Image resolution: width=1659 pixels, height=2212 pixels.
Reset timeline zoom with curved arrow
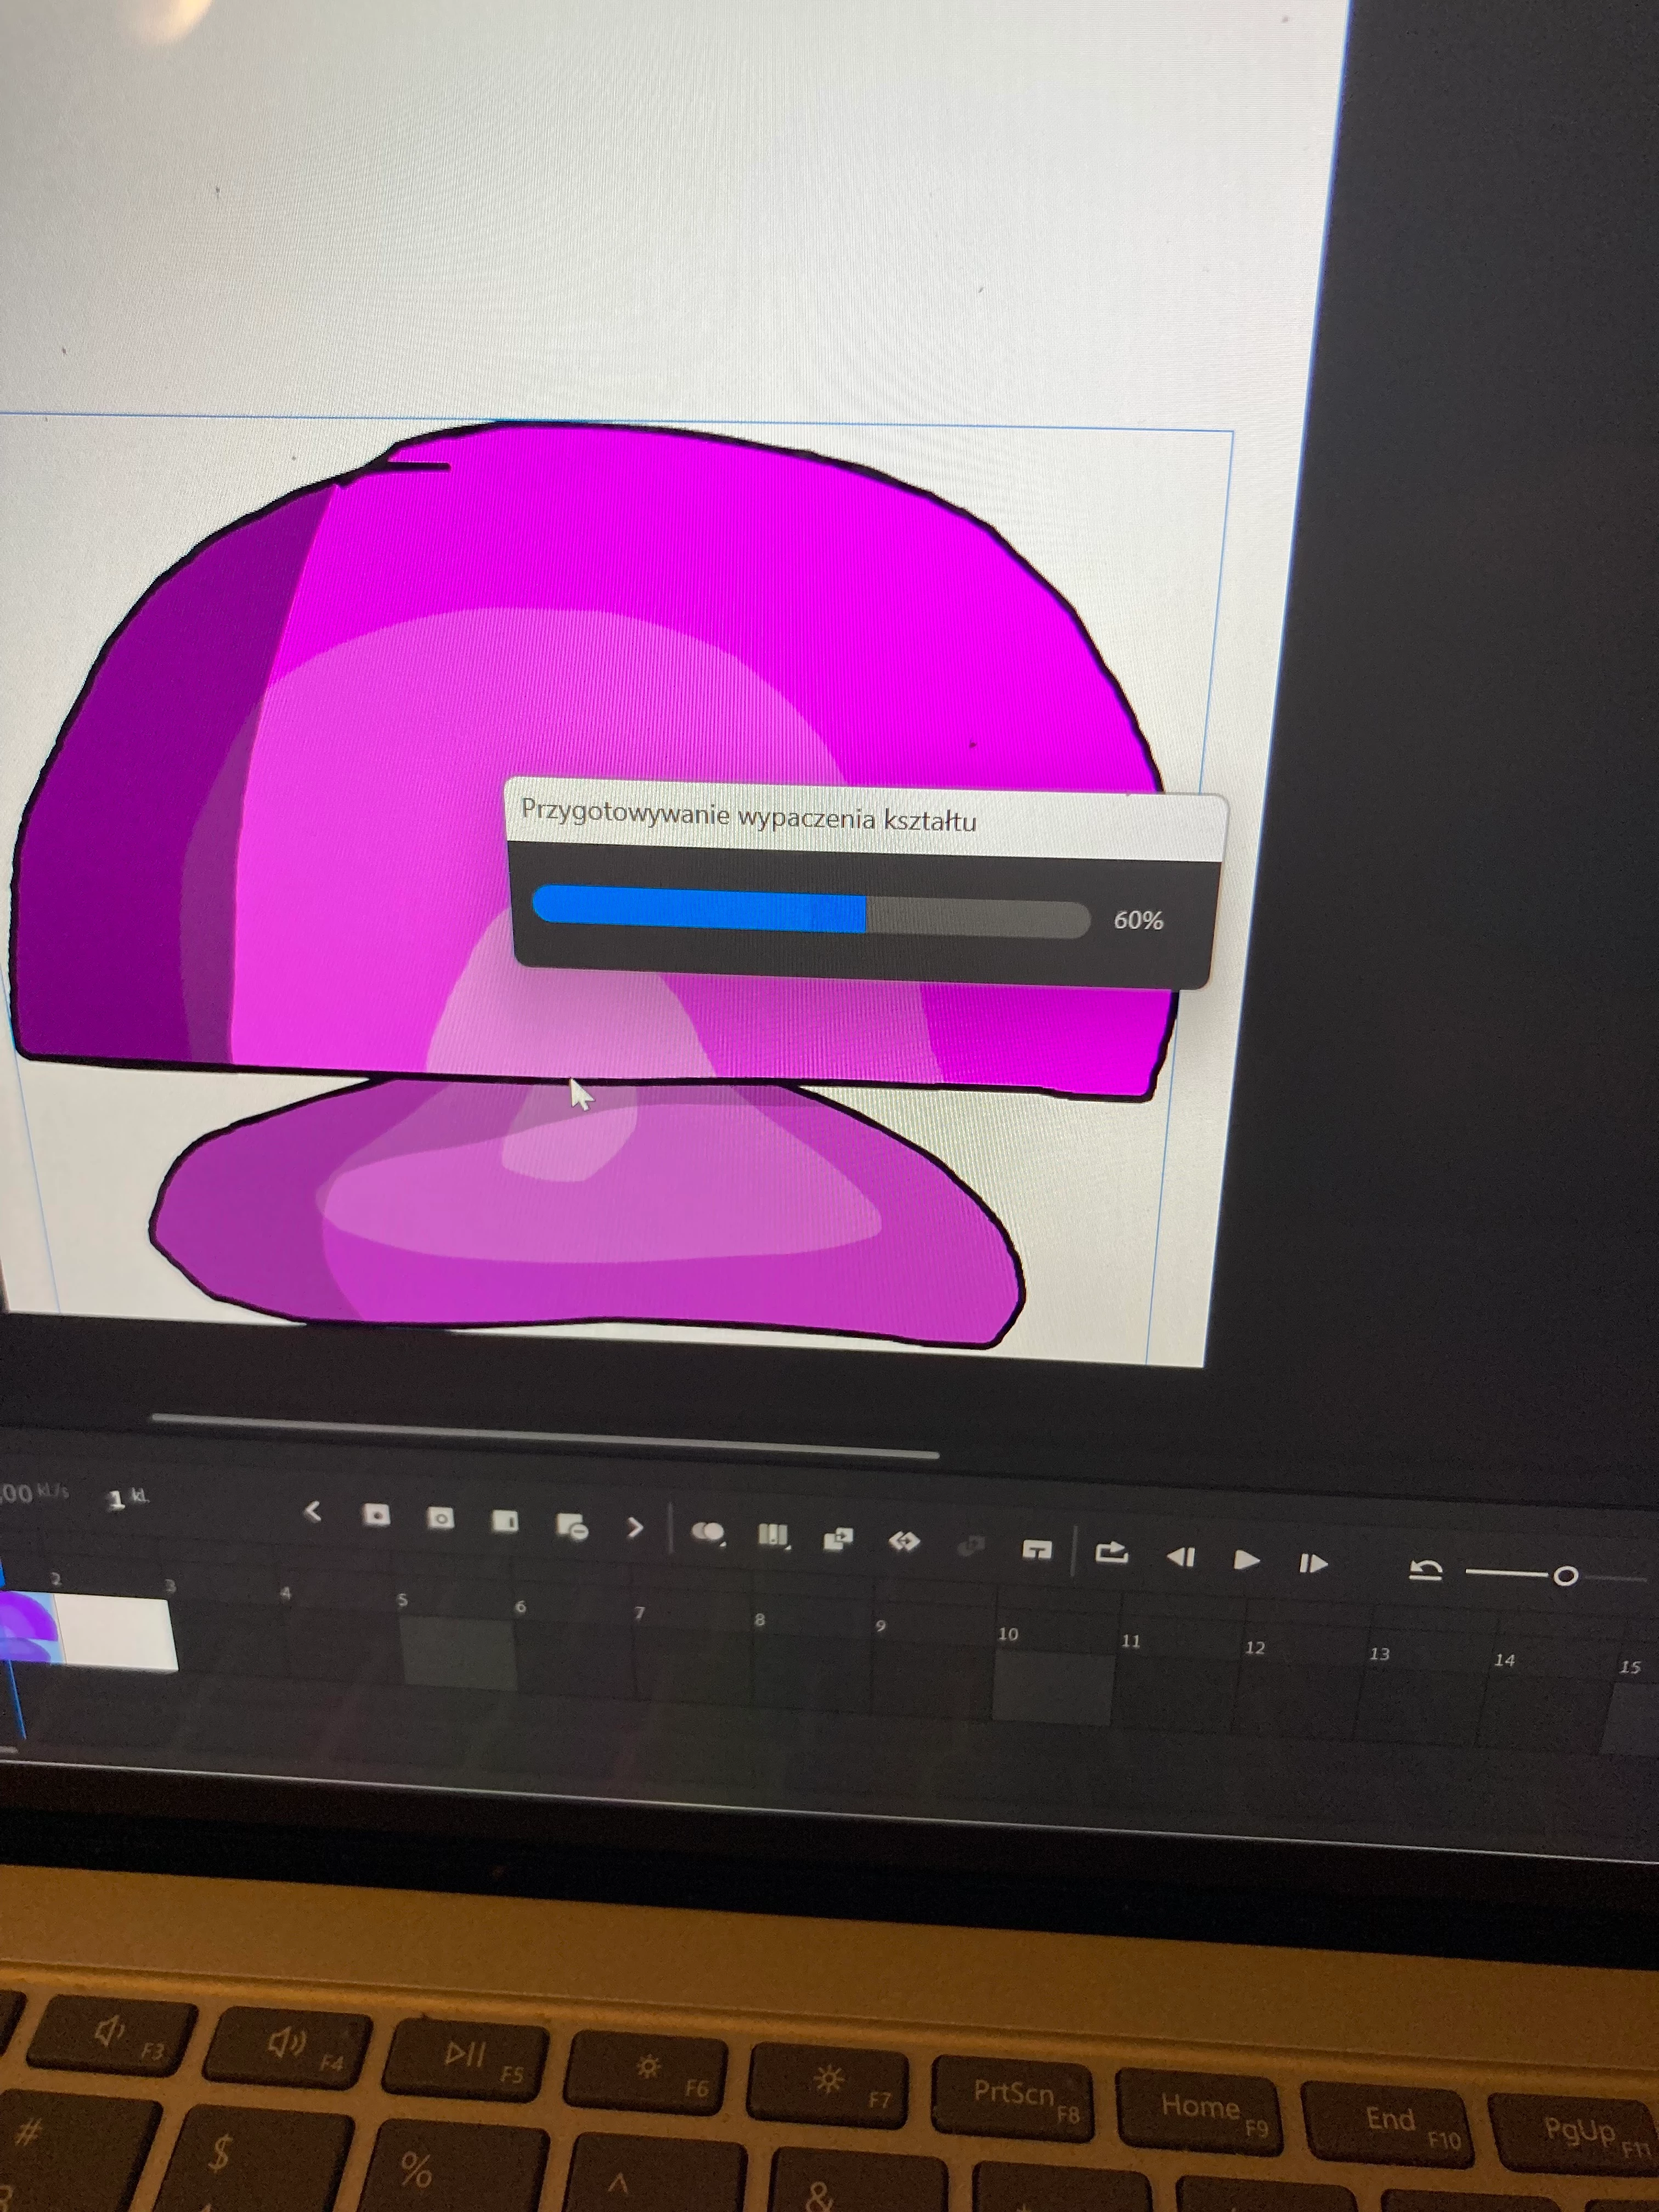pos(1425,1571)
